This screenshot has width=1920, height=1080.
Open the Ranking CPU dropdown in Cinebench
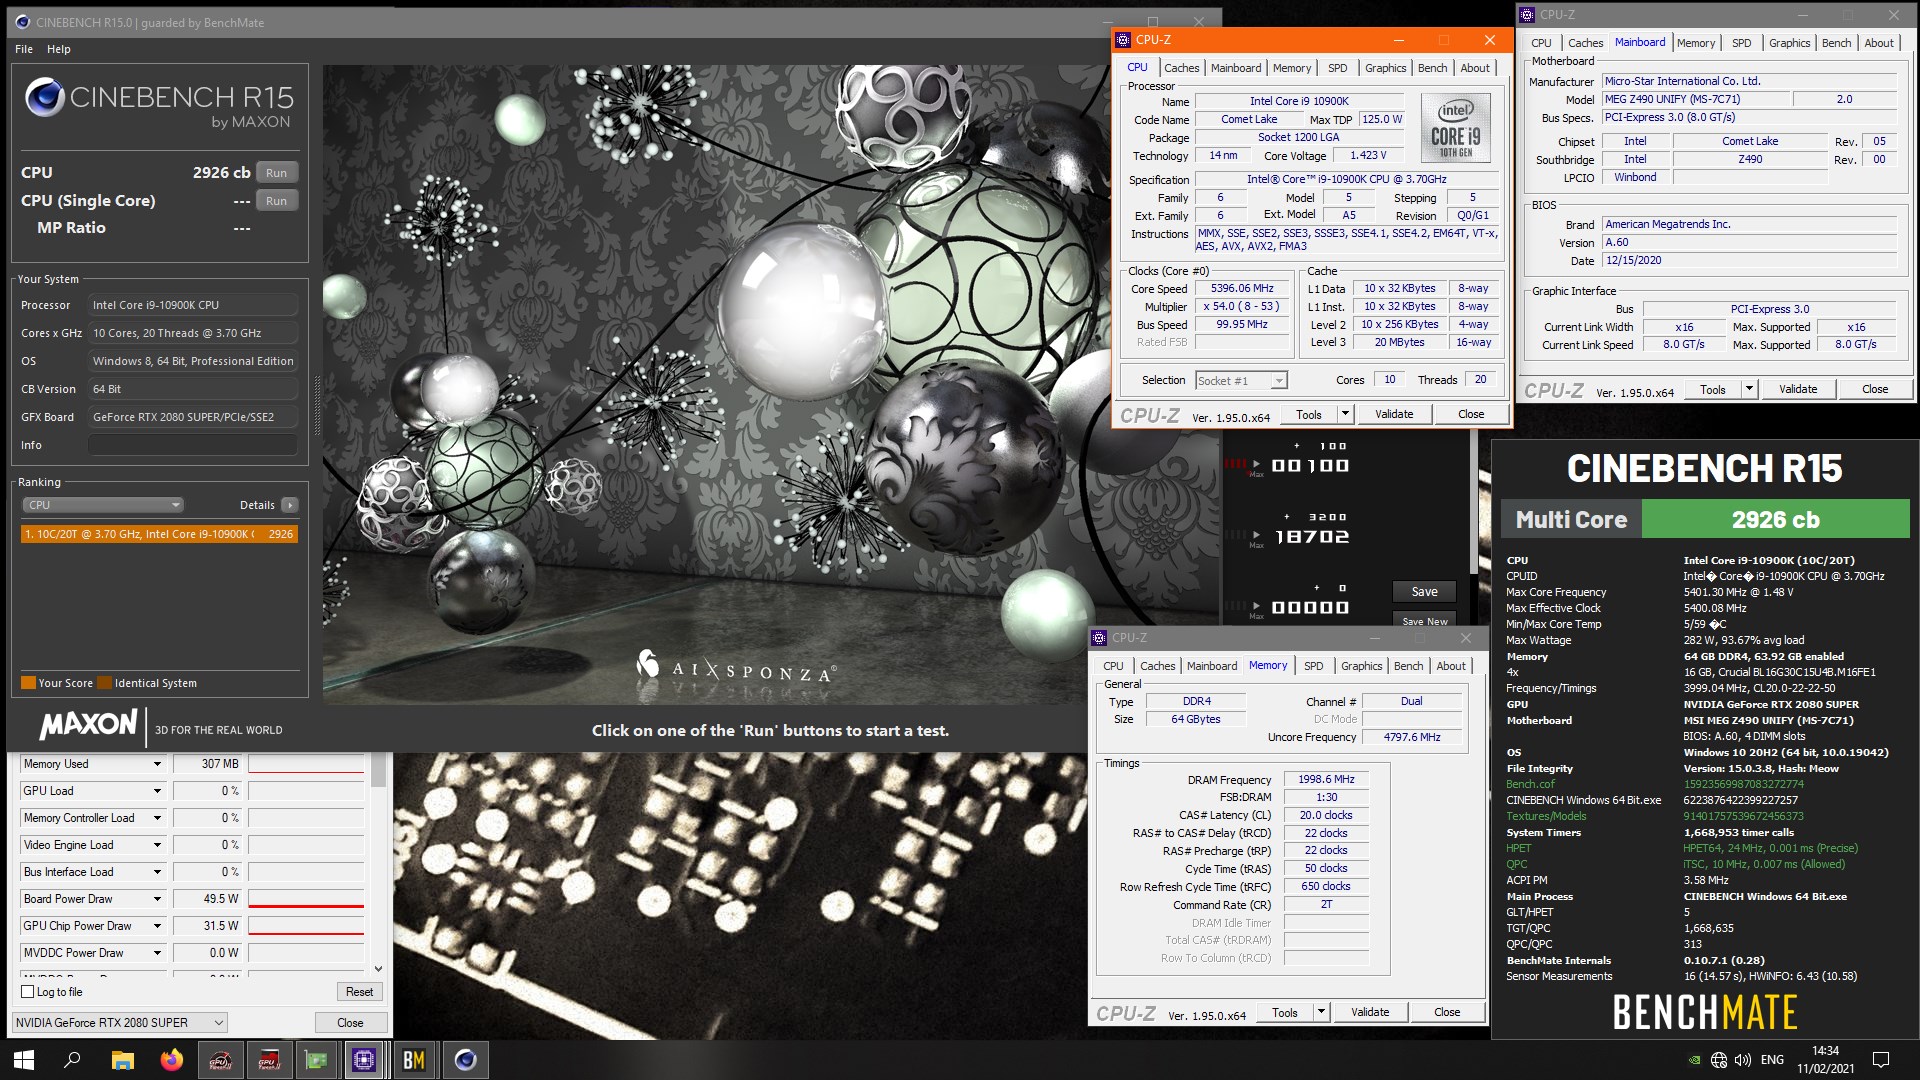coord(103,505)
